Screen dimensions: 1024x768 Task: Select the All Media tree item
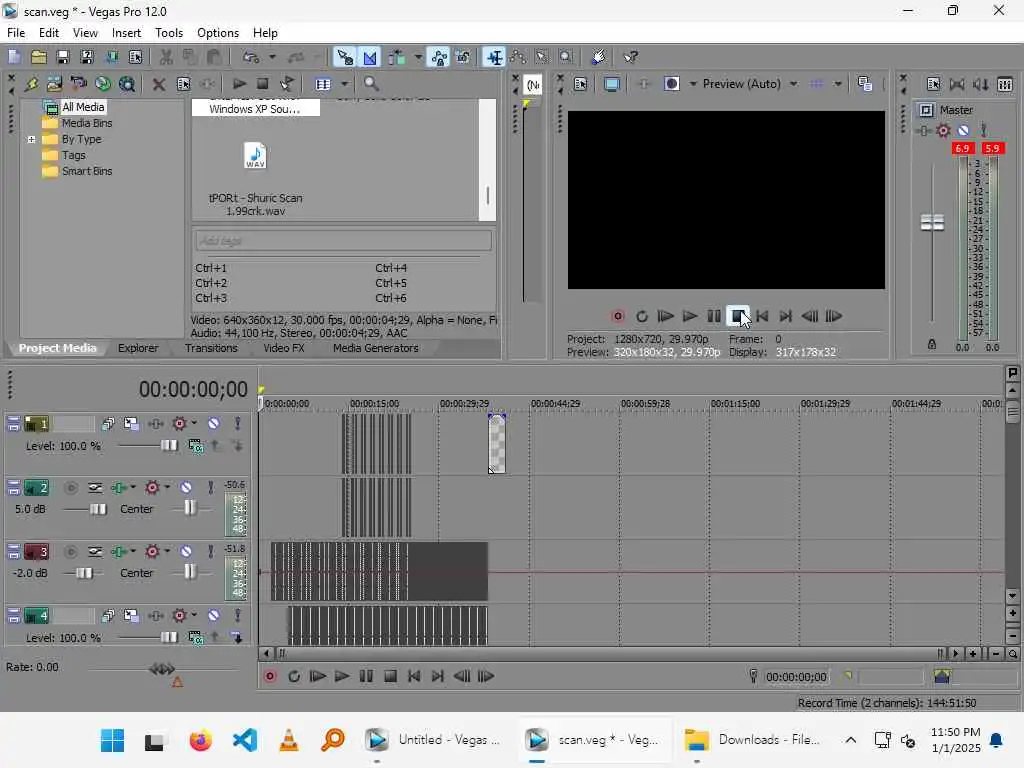83,107
